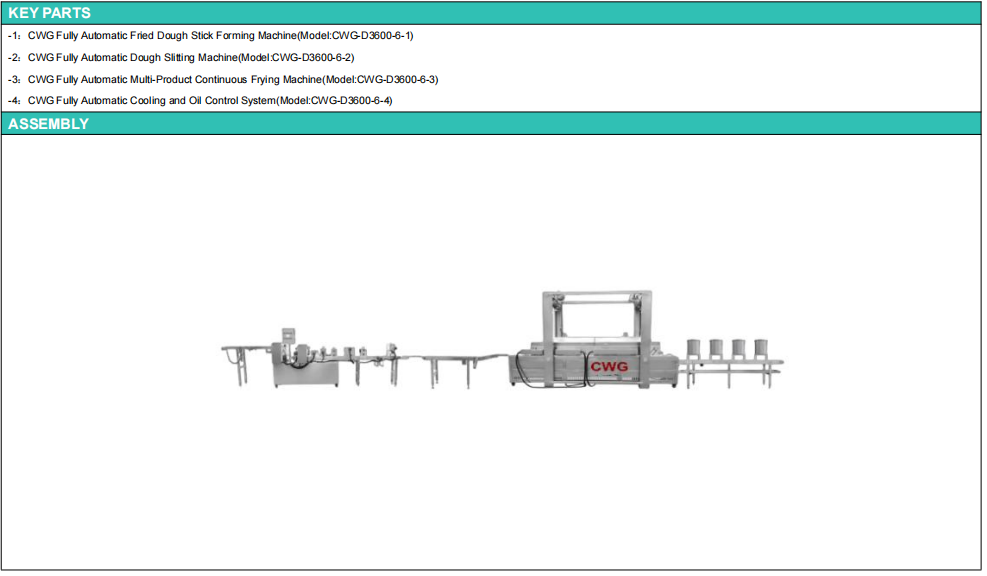Image resolution: width=987 pixels, height=576 pixels.
Task: Click the KEY PARTS section header
Action: click(x=49, y=13)
